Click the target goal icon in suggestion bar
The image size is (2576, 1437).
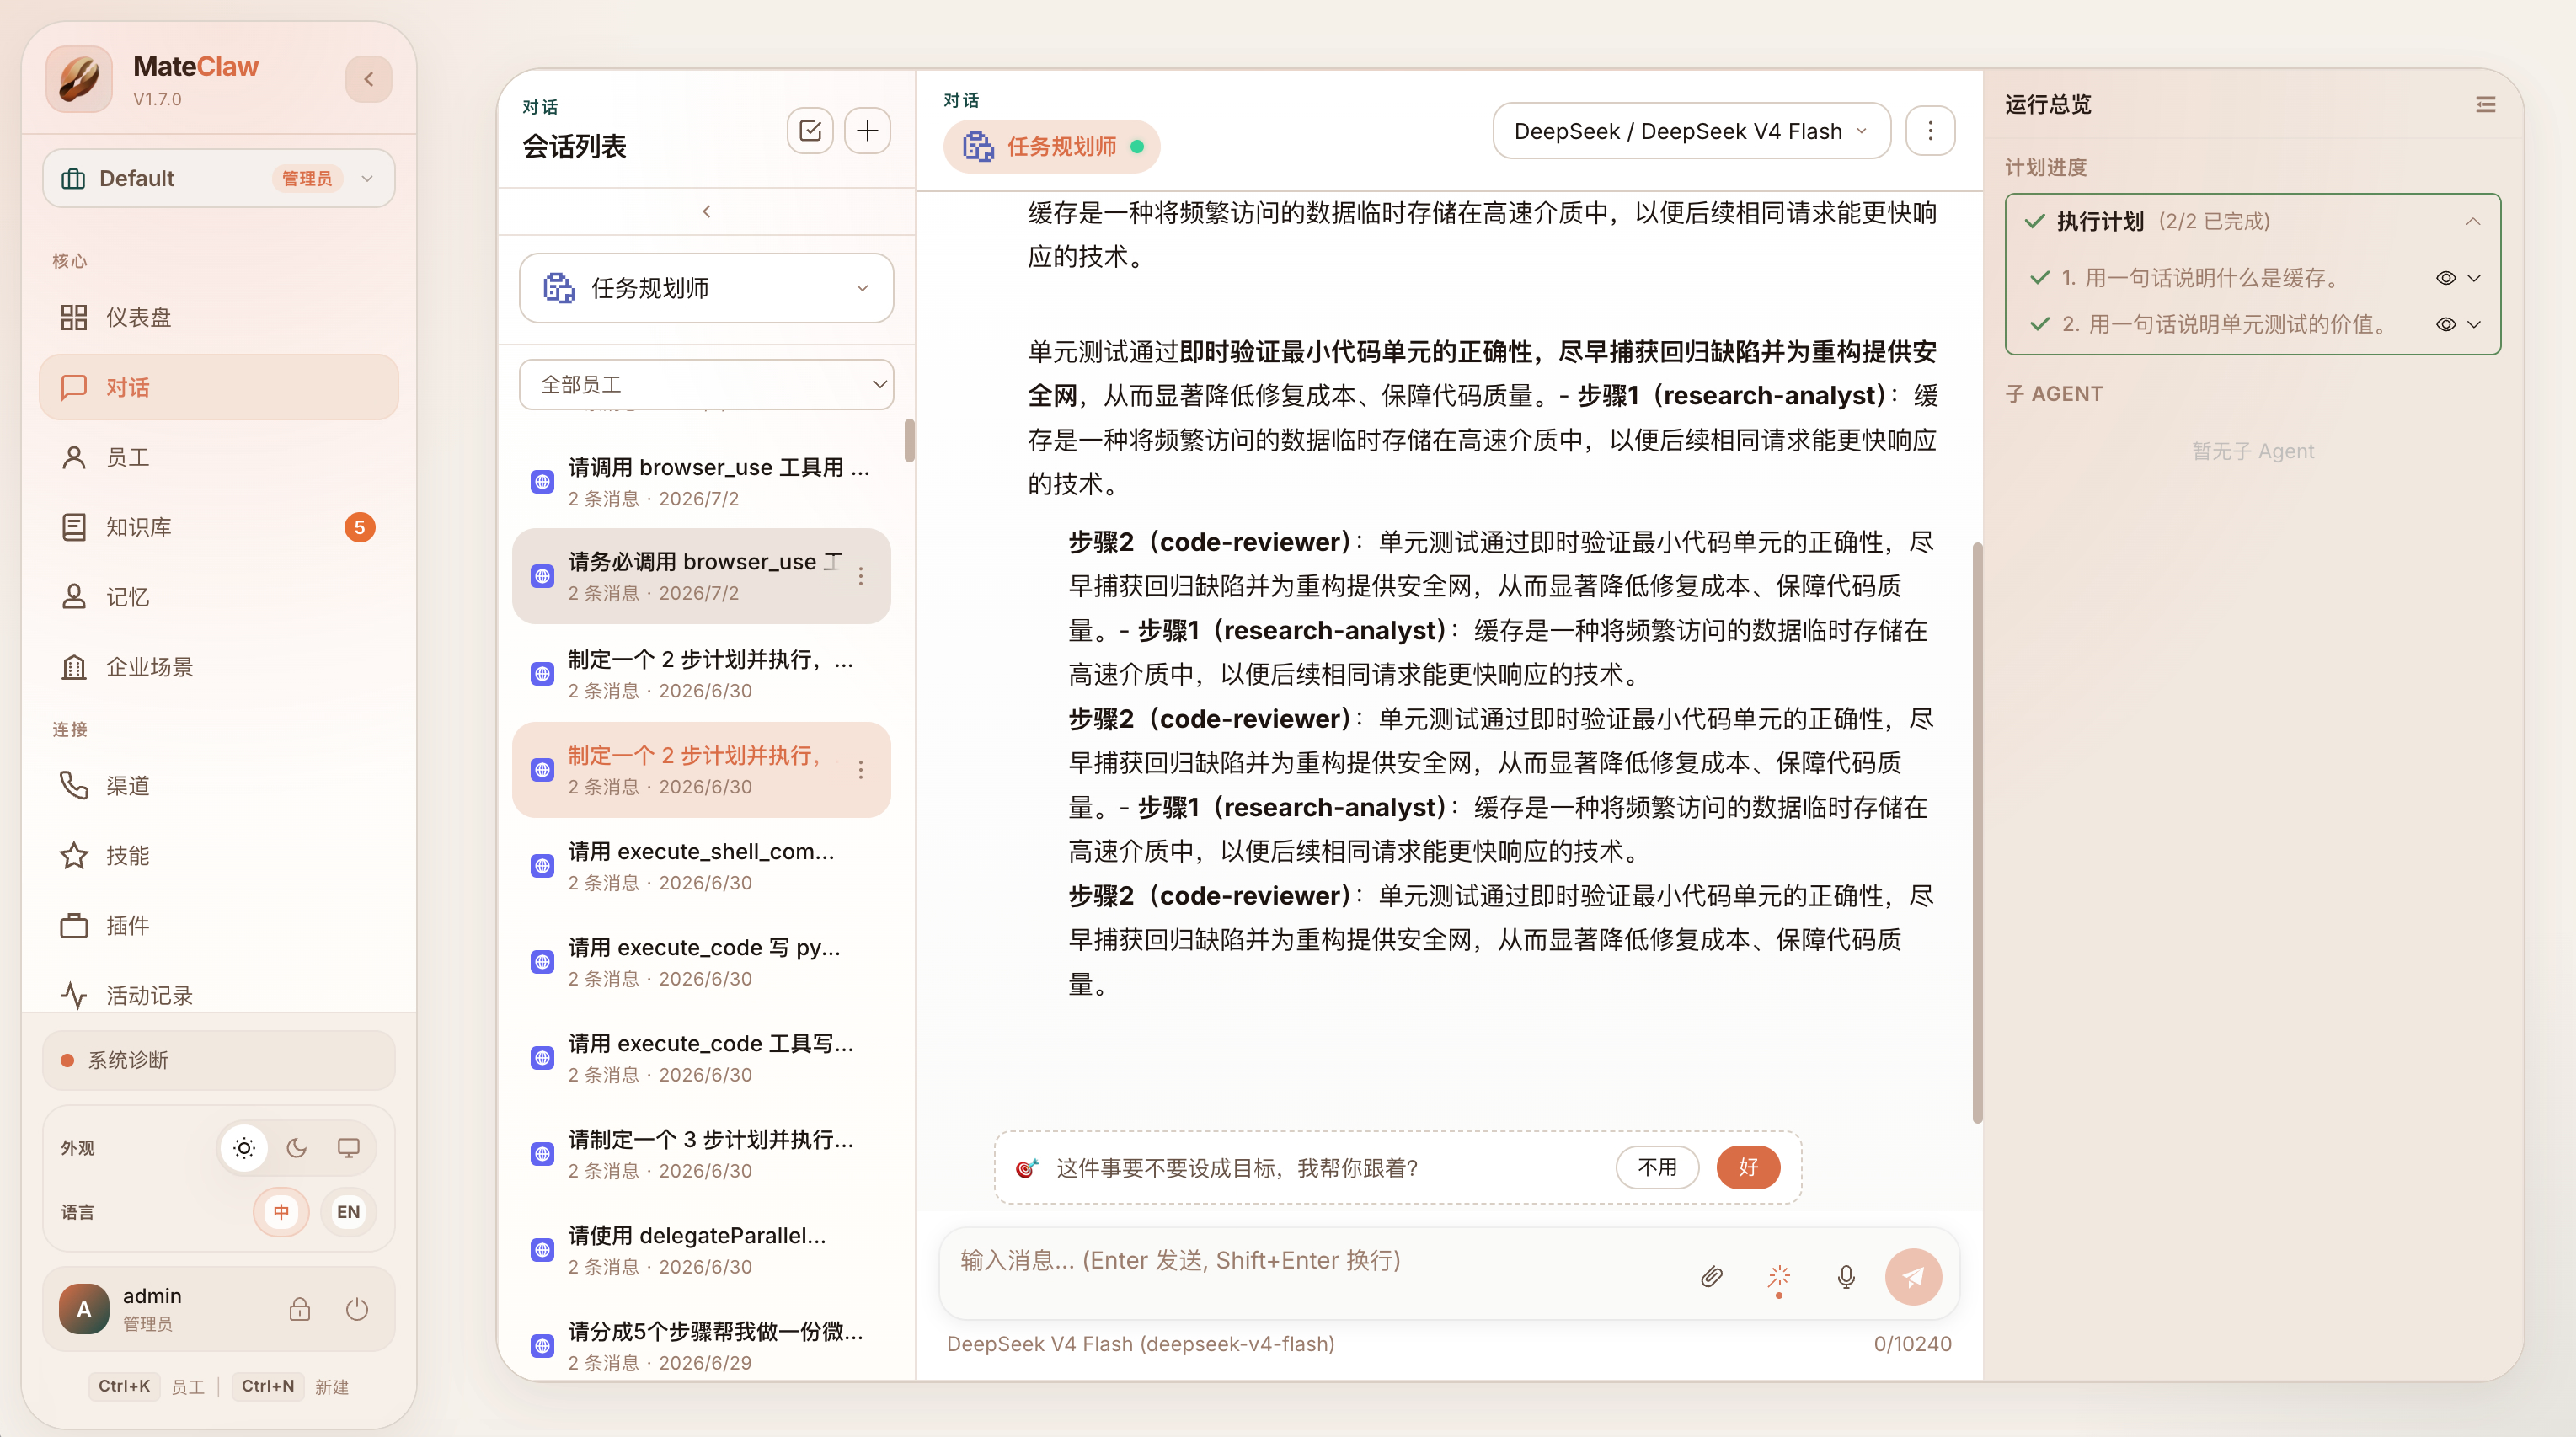[x=1027, y=1168]
